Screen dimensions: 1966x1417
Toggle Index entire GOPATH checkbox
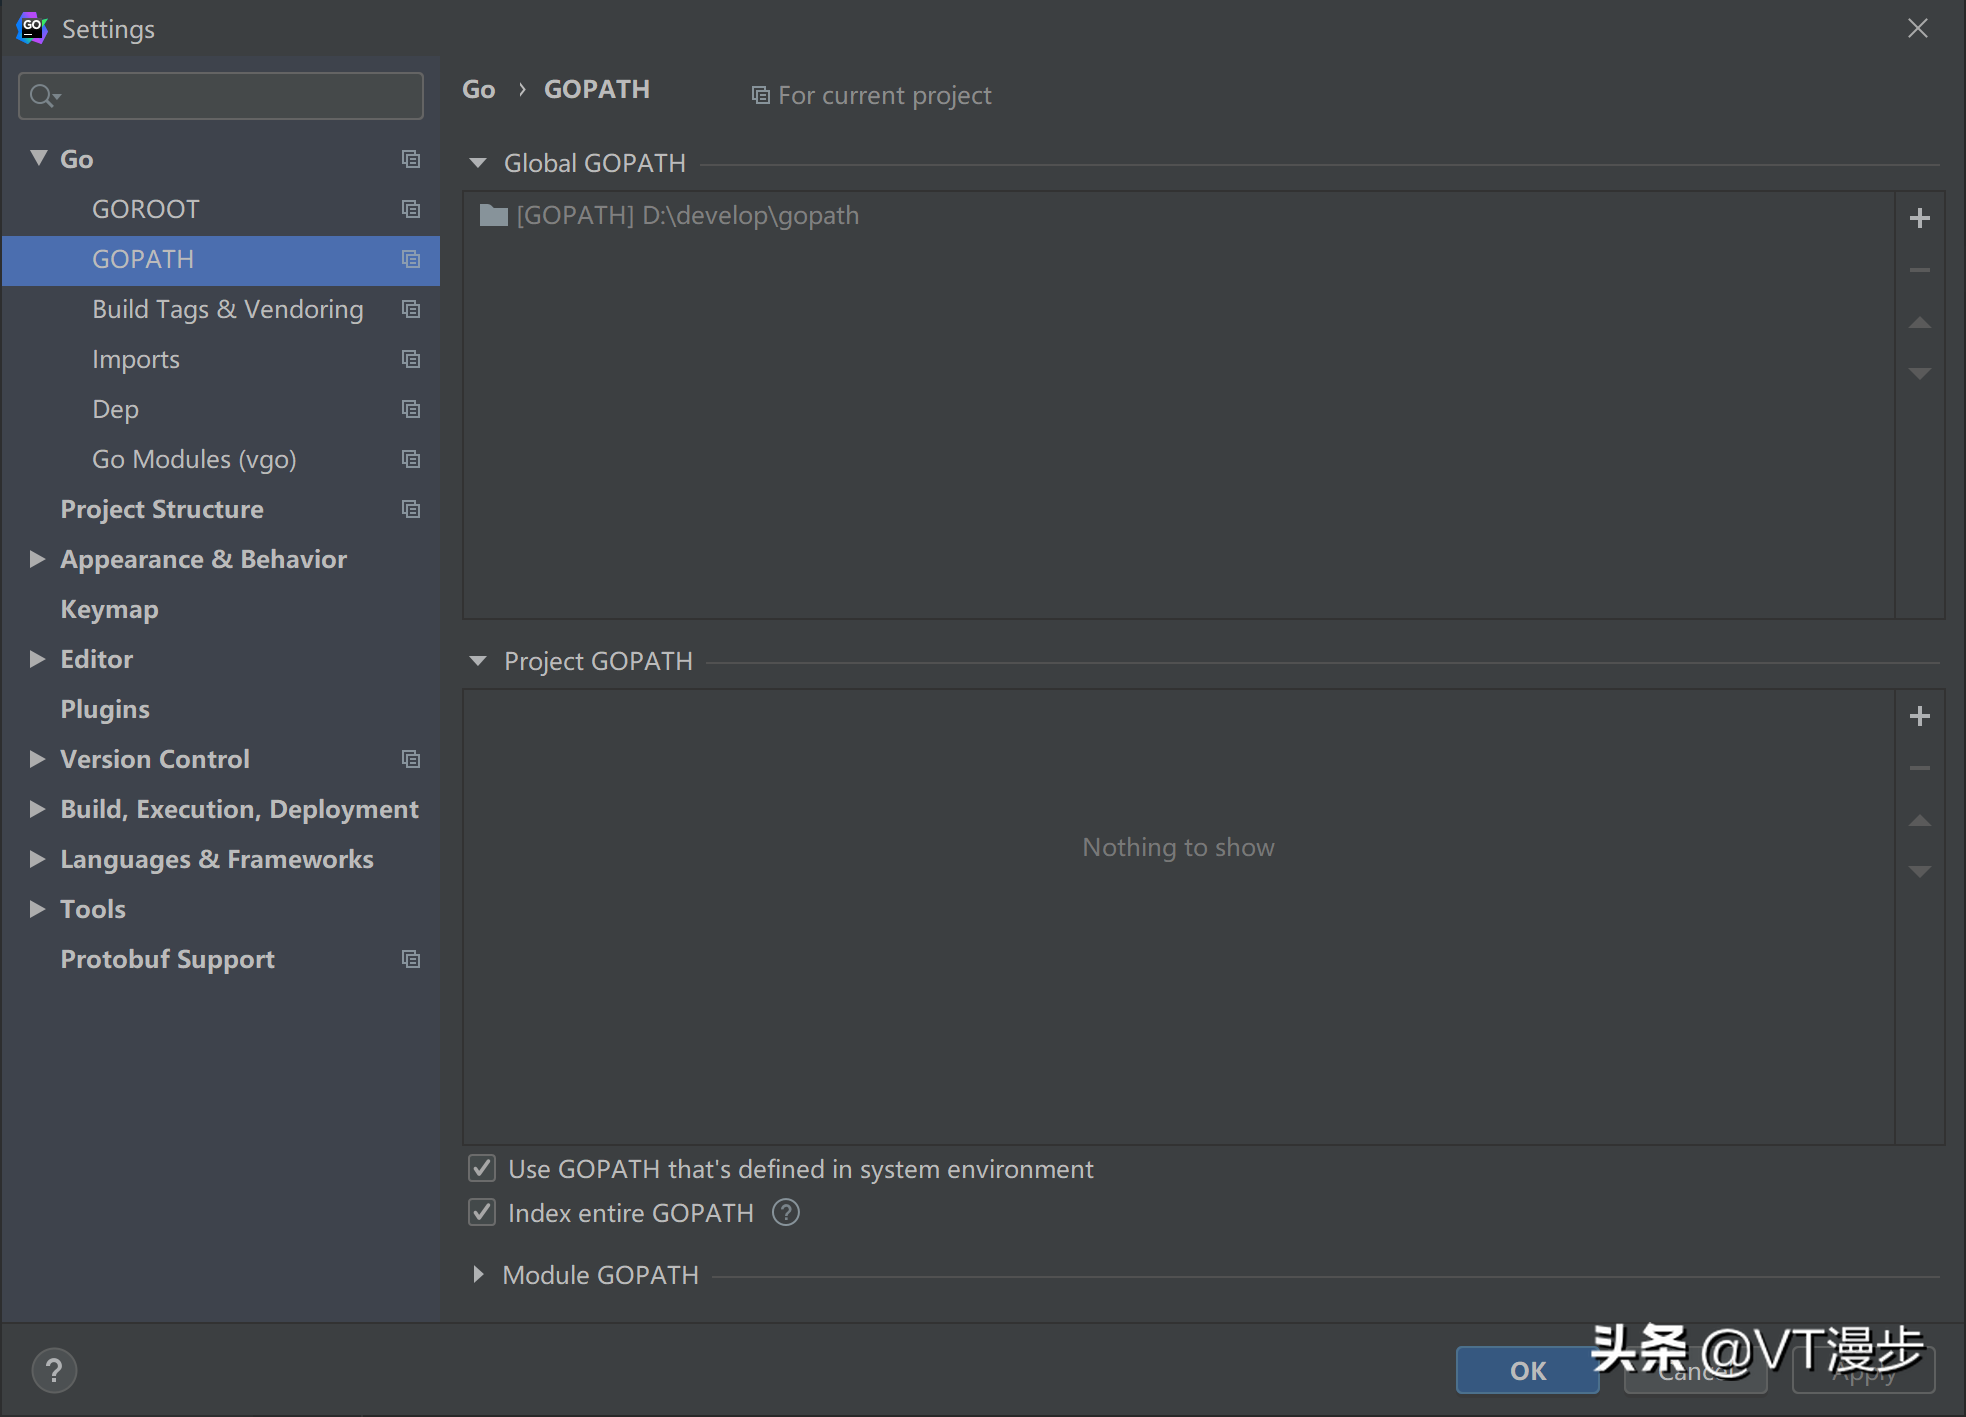pyautogui.click(x=481, y=1212)
